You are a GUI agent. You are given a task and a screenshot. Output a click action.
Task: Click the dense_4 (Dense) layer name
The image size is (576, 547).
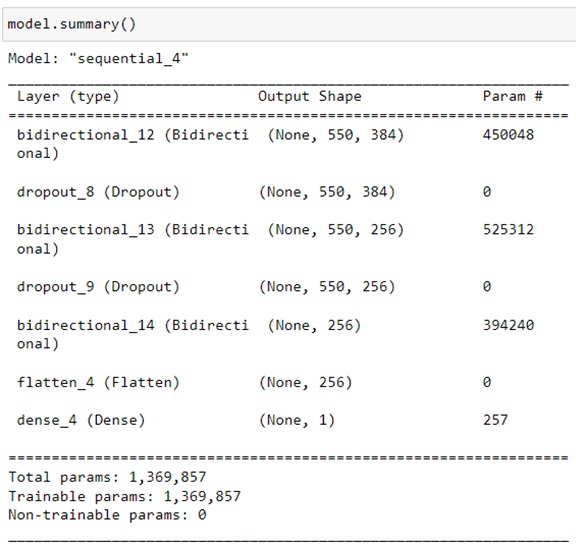(x=81, y=420)
